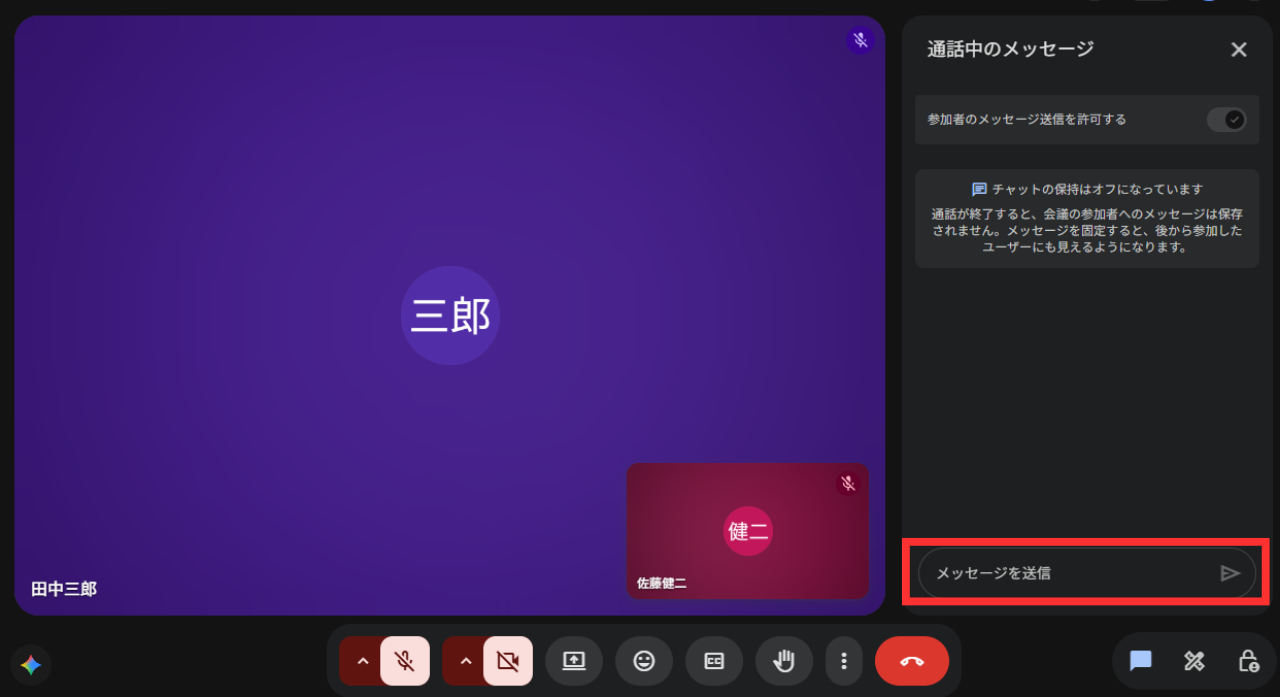Open the Gemini sparkle icon

click(x=31, y=665)
